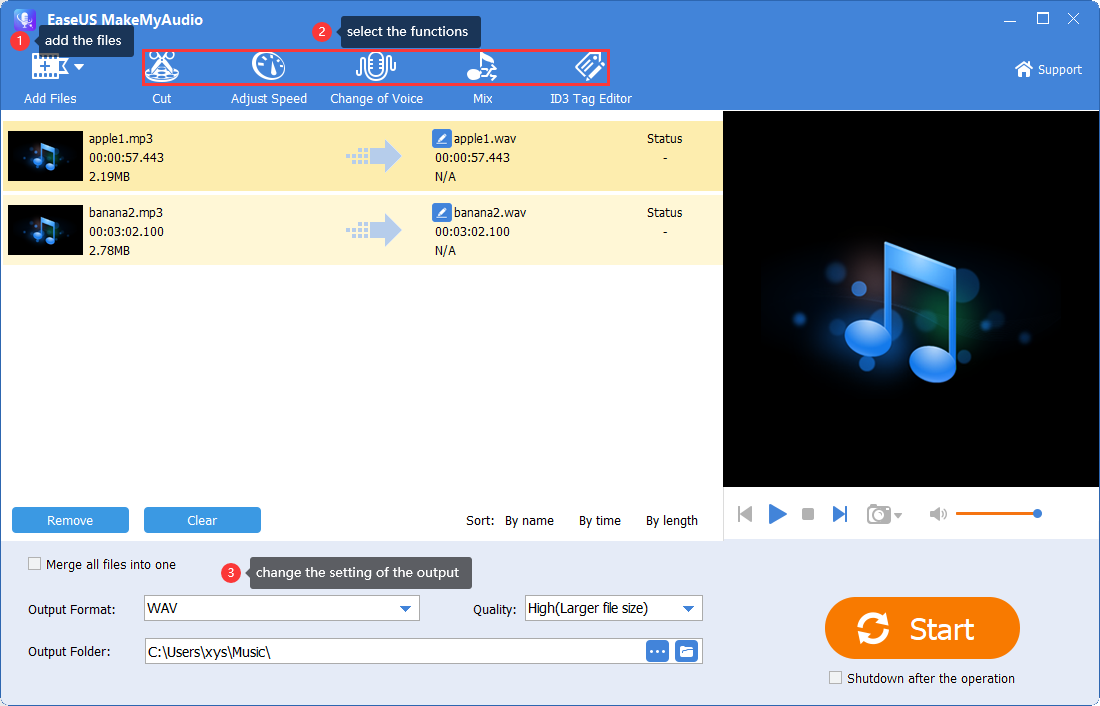The width and height of the screenshot is (1100, 706).
Task: Click the Change of Voice label
Action: point(376,98)
